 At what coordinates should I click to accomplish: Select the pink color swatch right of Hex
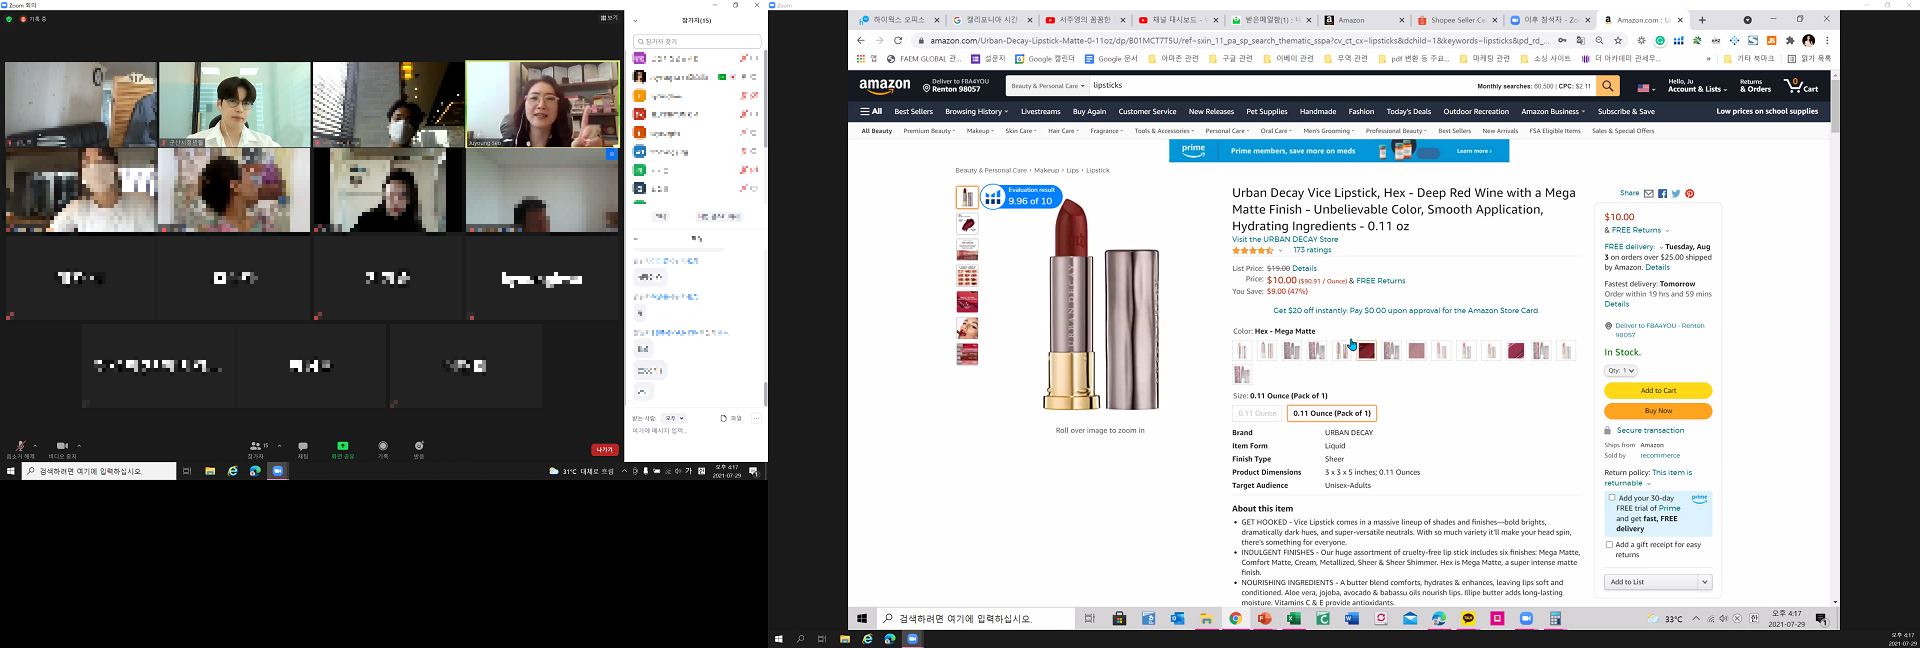pyautogui.click(x=1416, y=350)
